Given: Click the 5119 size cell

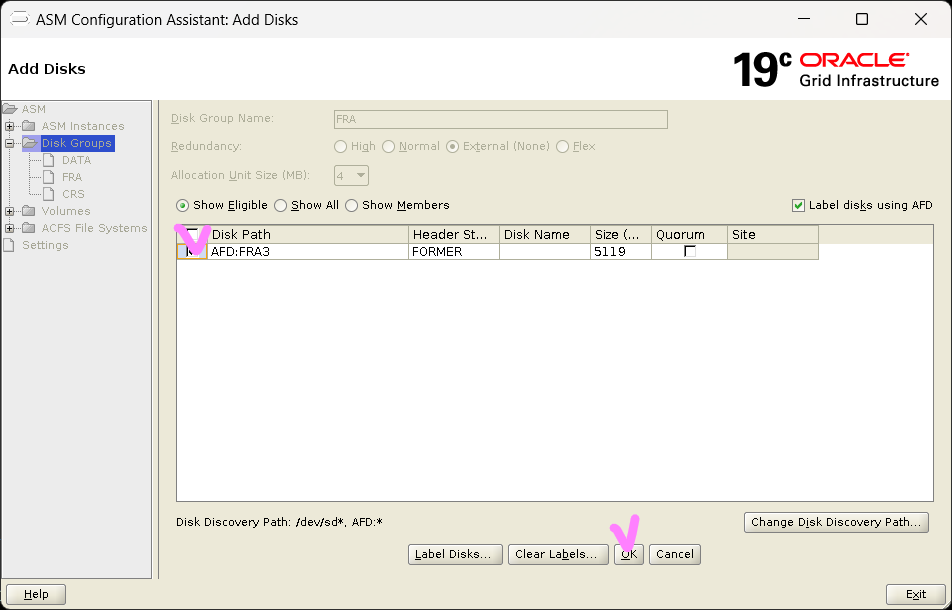Looking at the screenshot, I should pos(620,251).
